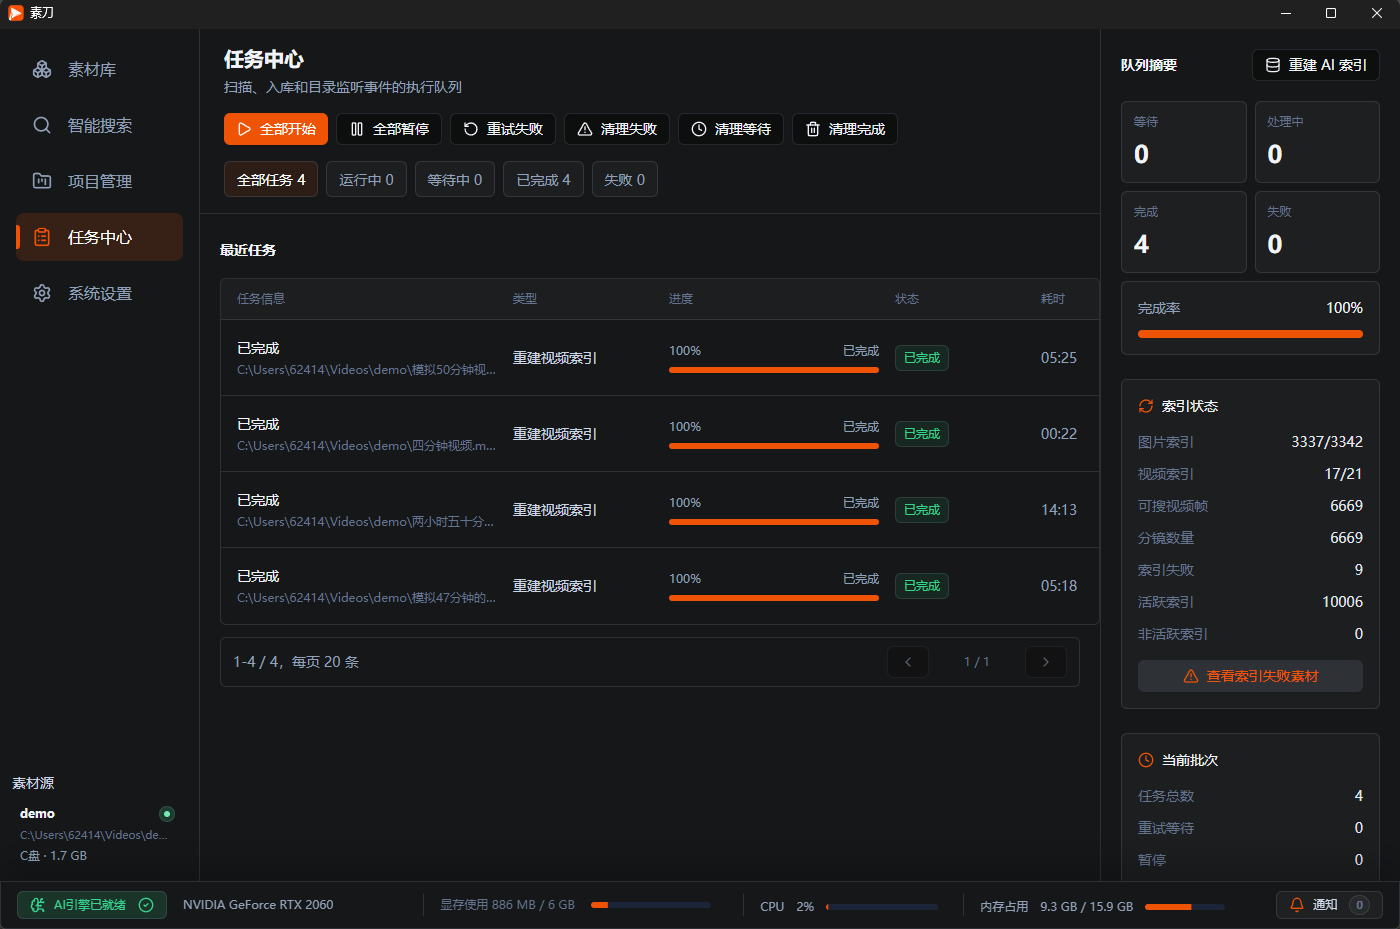
Task: Click the AI引擎已就绪 status indicator
Action: pyautogui.click(x=92, y=905)
